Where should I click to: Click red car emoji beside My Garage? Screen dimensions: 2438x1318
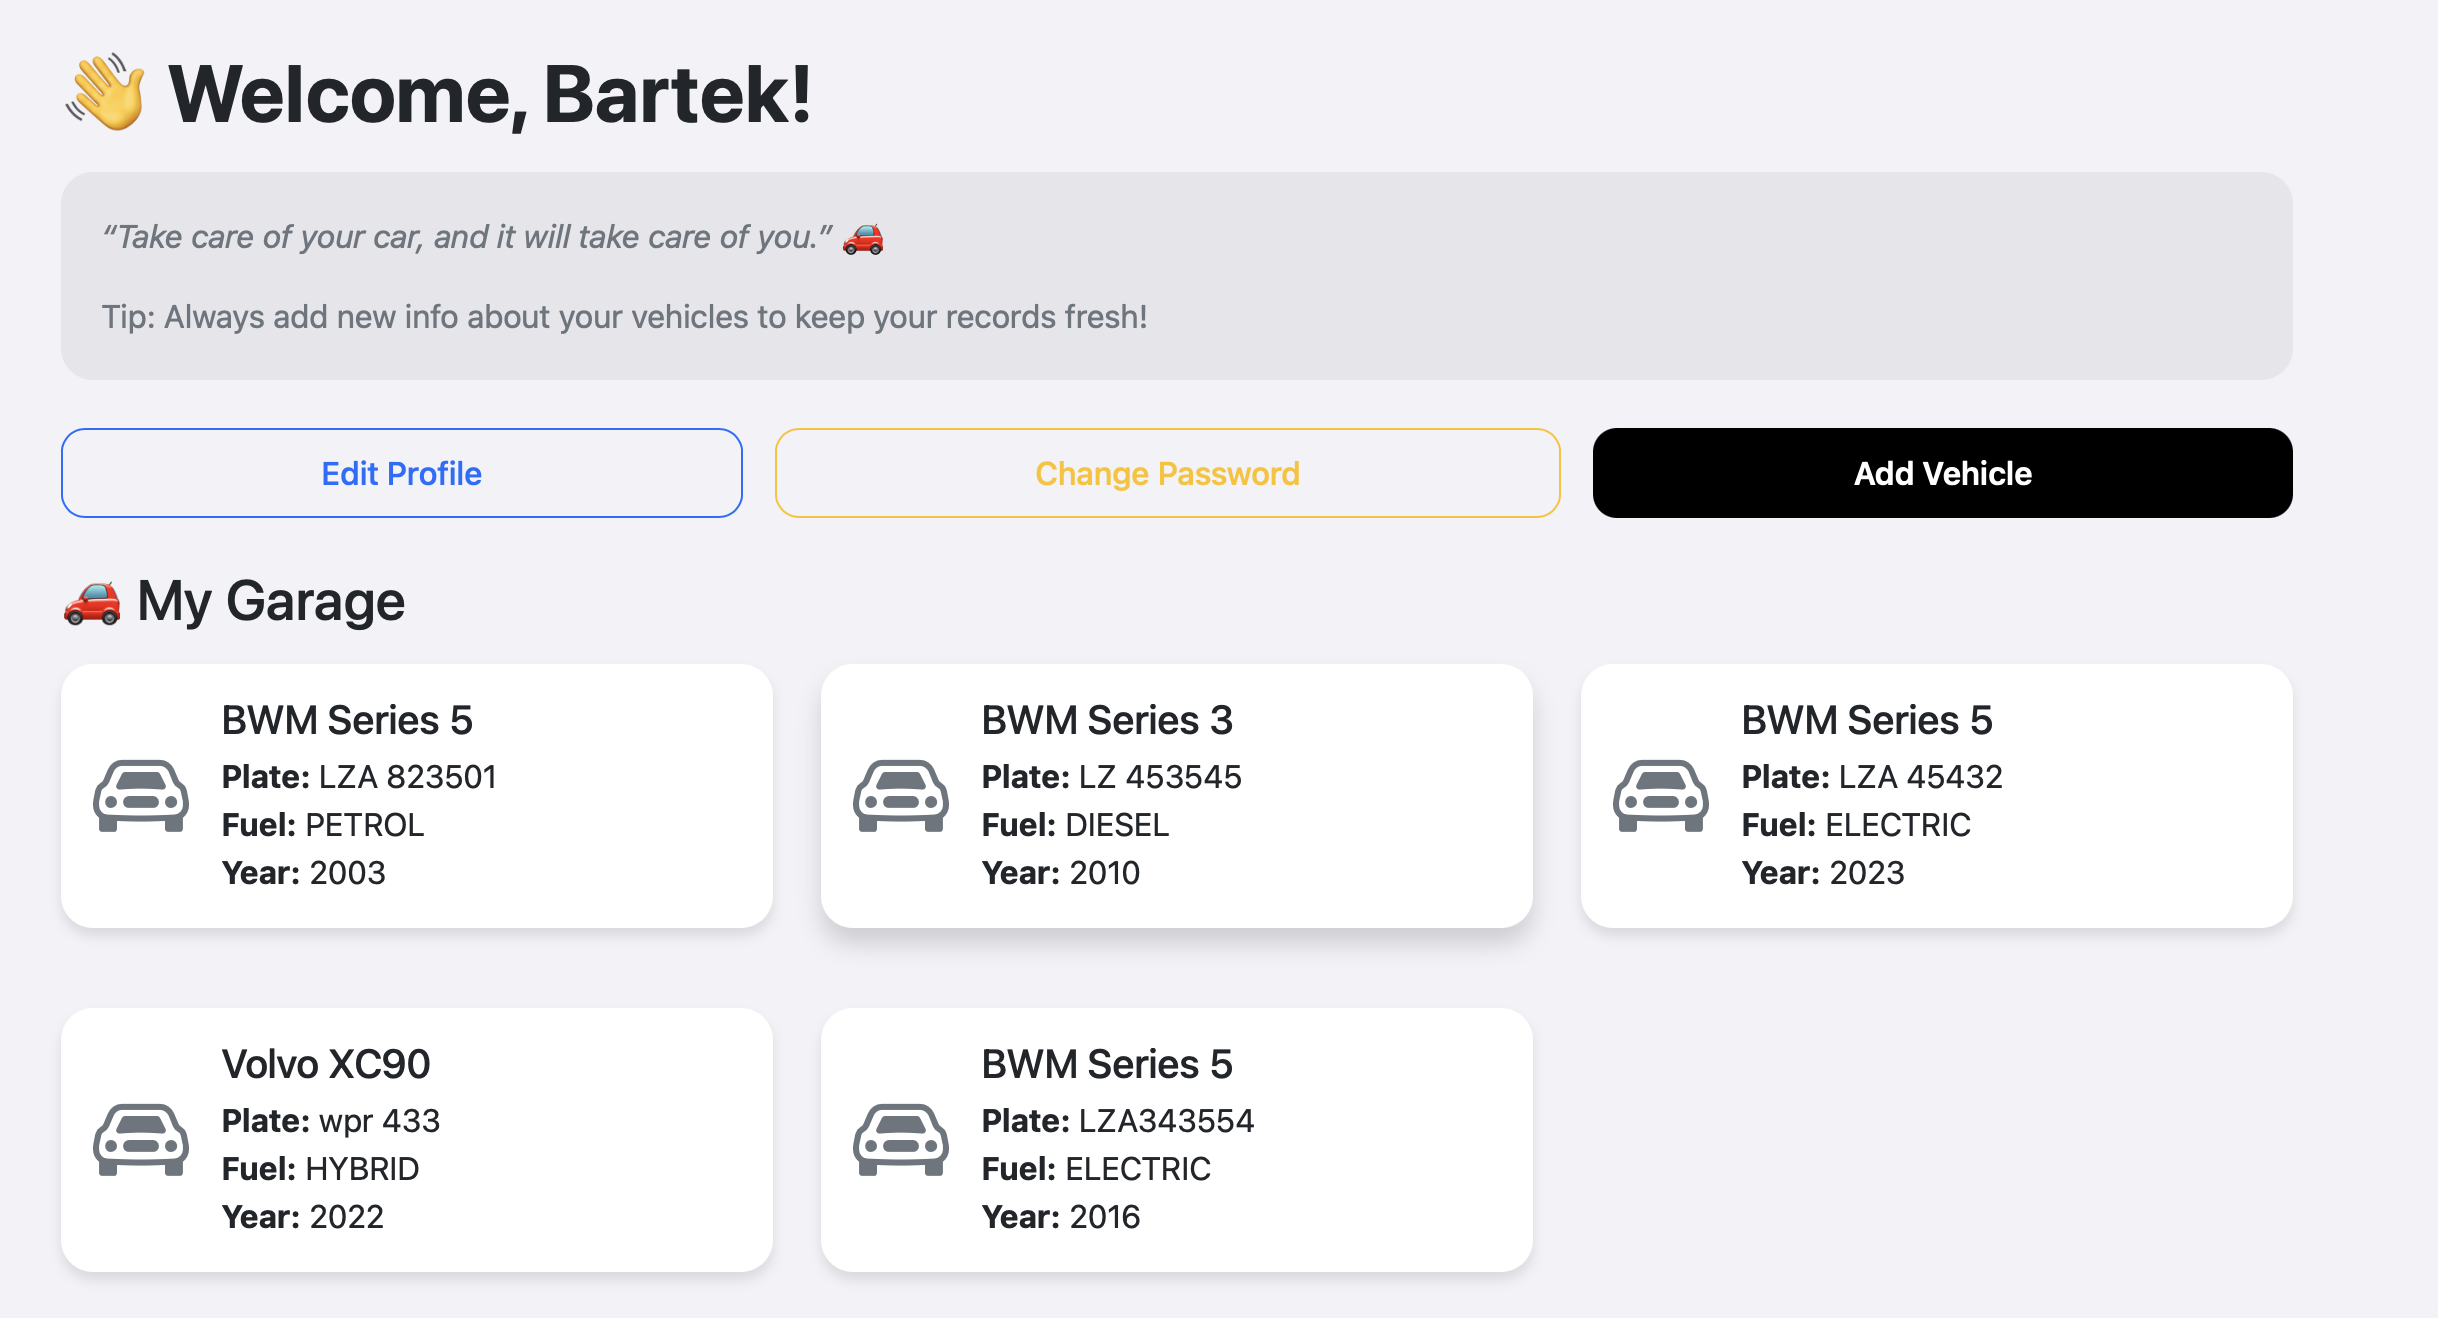point(92,602)
